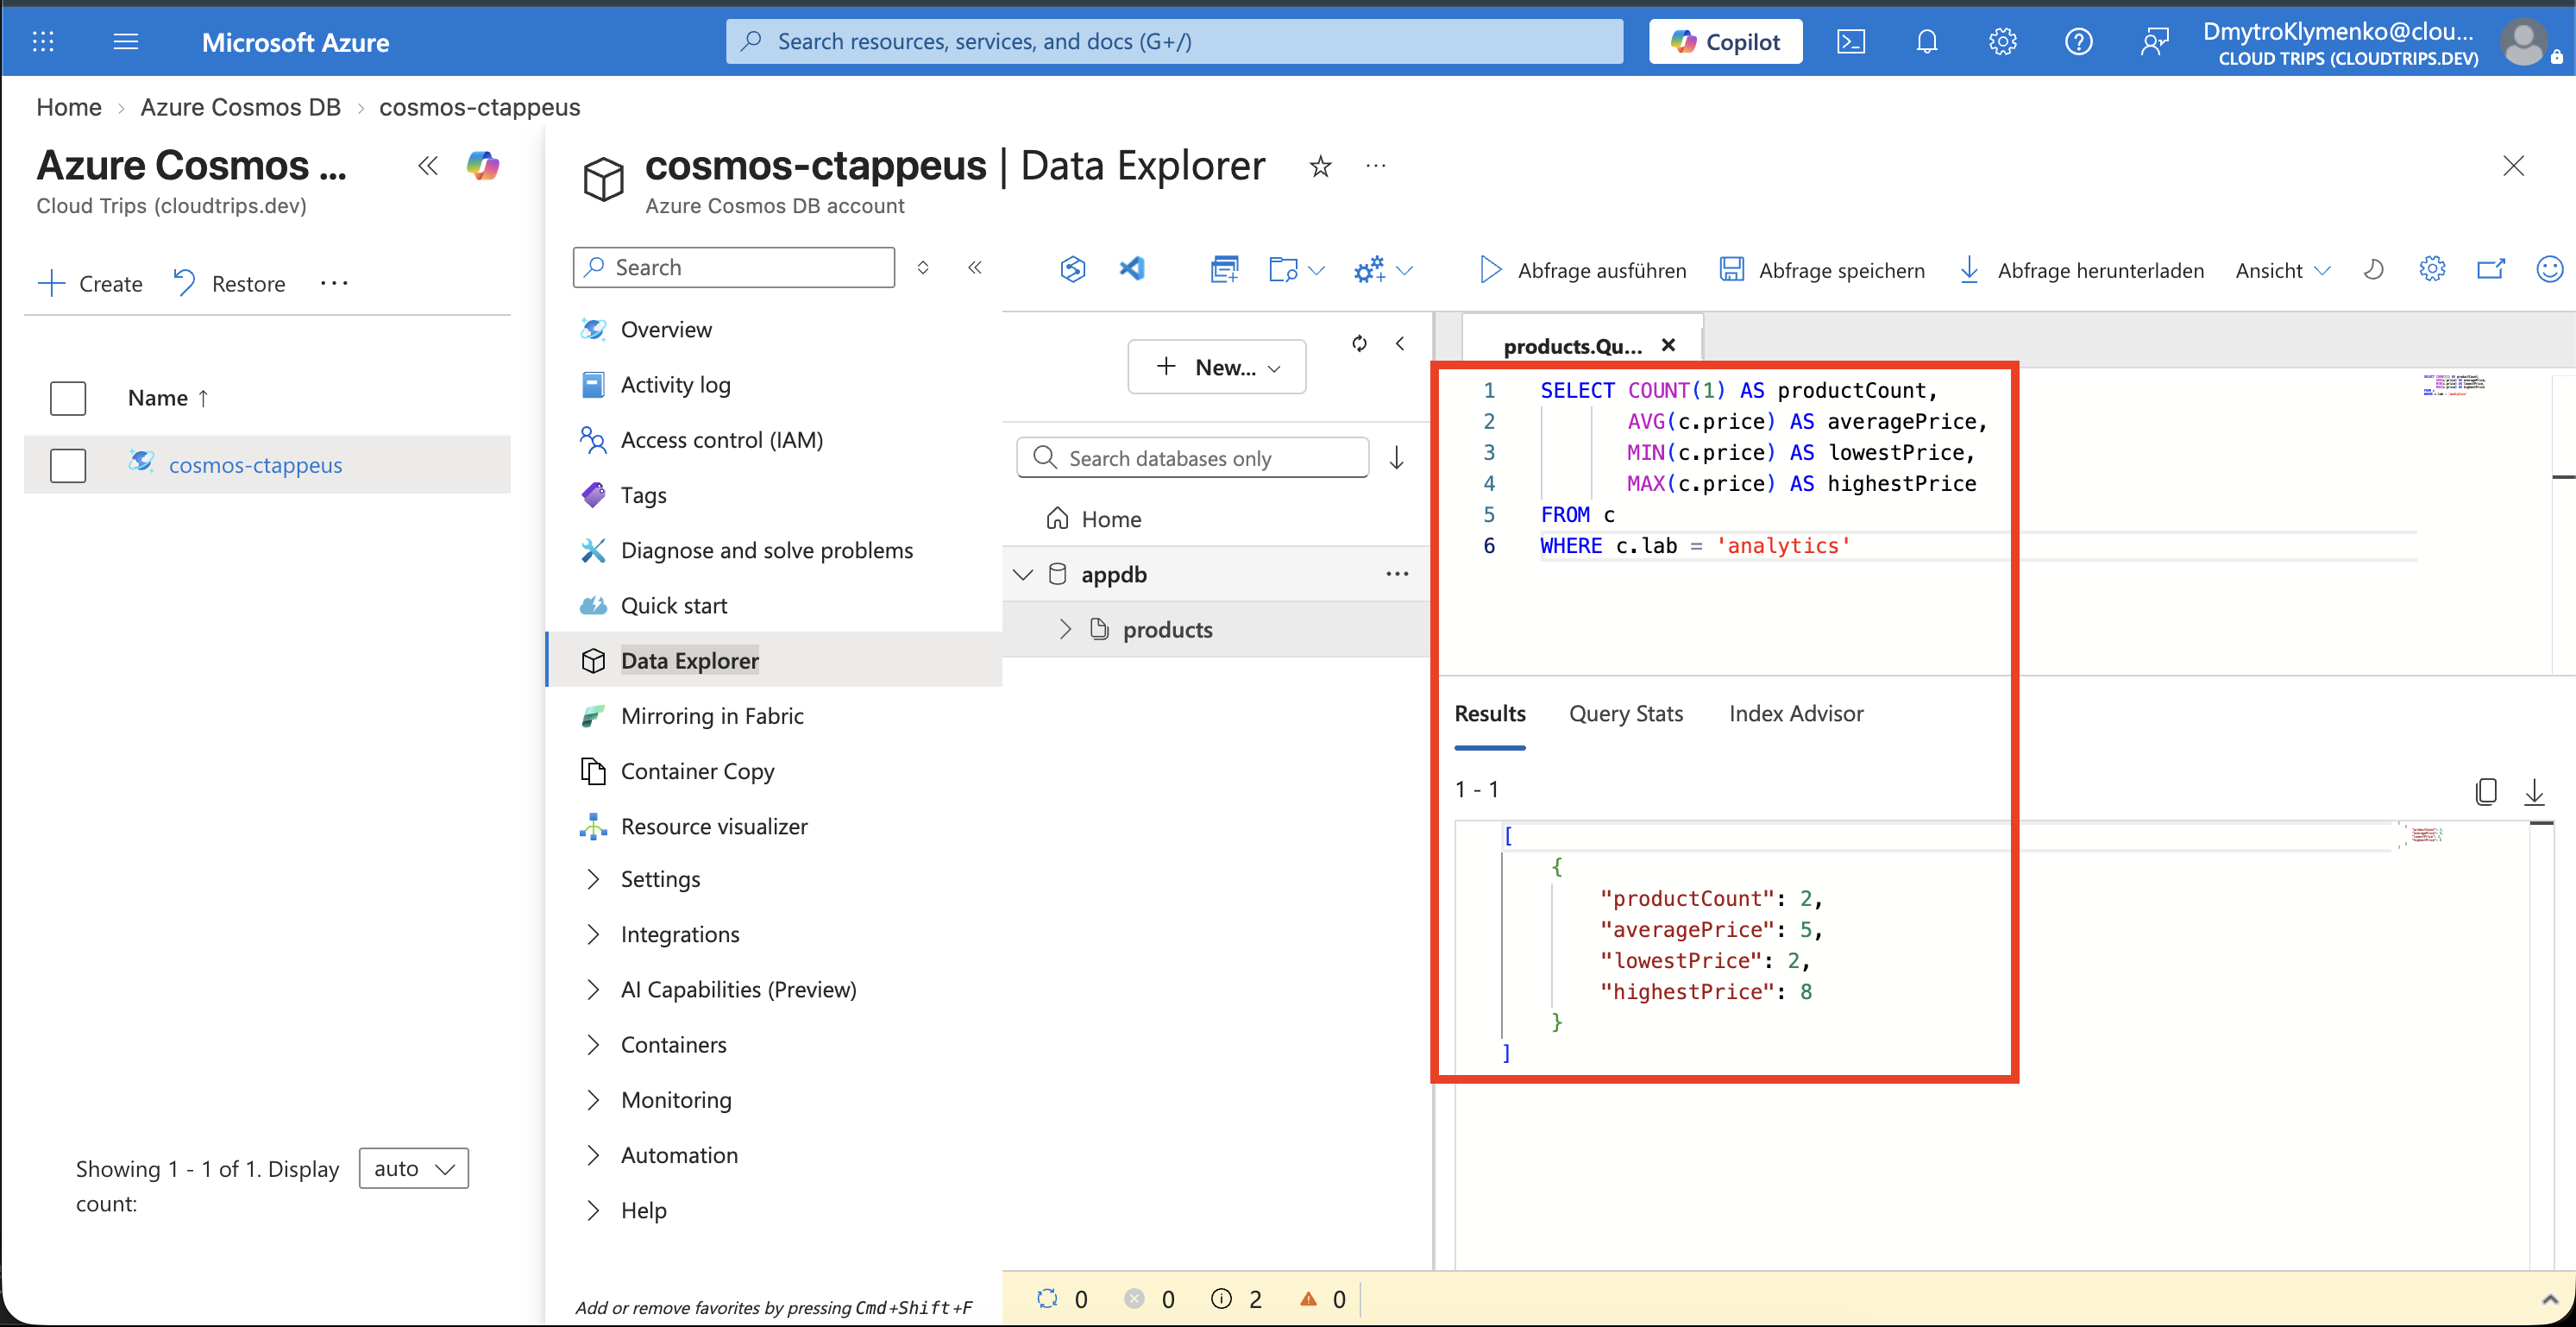Click the New SQL Query windows icon
Screen dimensions: 2576x1327
point(1224,269)
